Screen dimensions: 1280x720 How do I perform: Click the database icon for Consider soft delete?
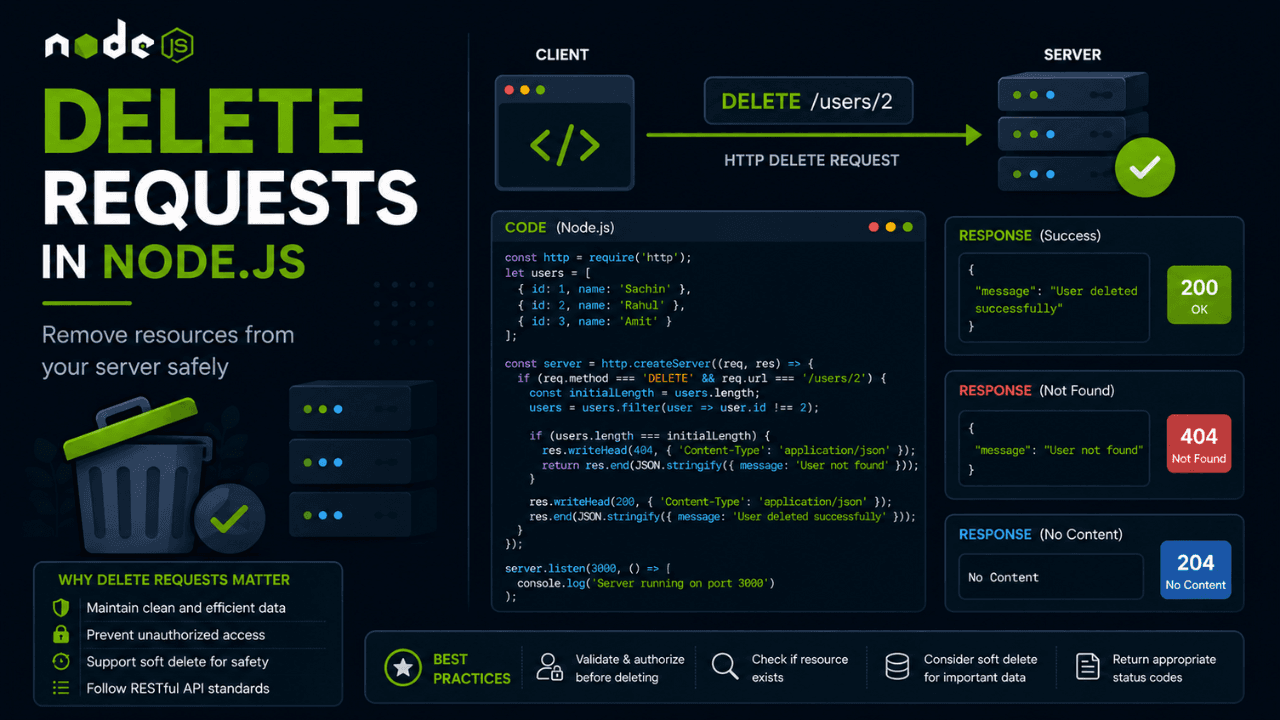click(897, 668)
